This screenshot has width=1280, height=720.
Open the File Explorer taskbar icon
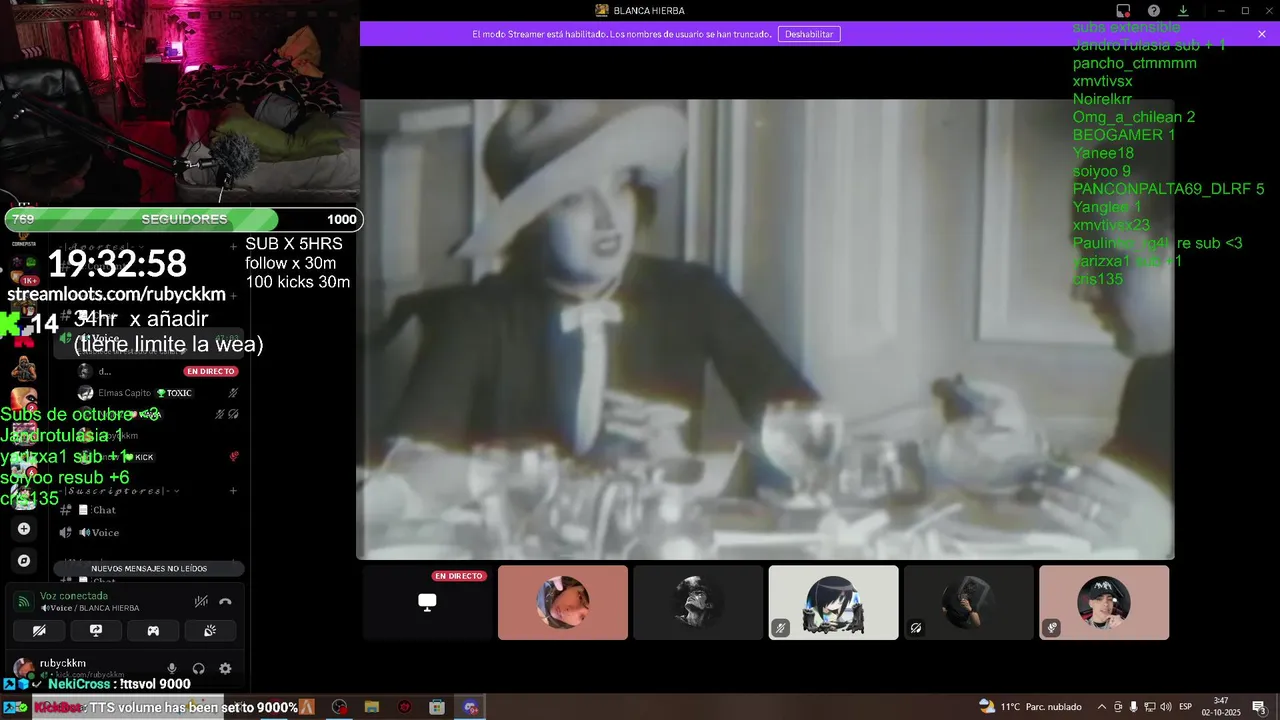[x=372, y=707]
